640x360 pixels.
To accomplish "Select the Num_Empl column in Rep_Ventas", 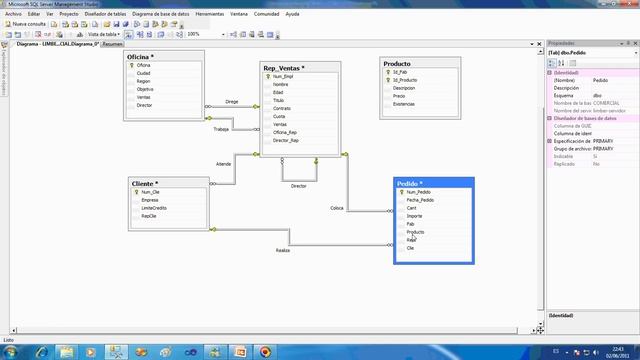I will (283, 76).
